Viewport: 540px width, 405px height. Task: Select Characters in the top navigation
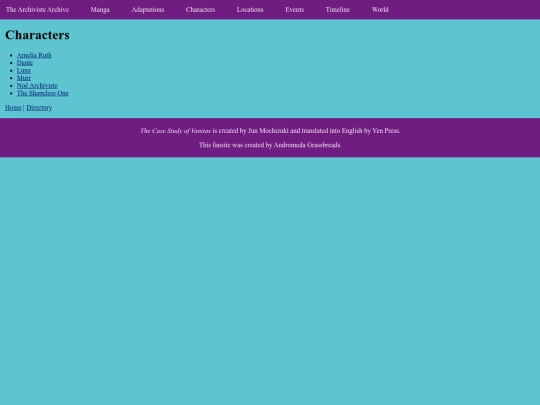point(200,10)
